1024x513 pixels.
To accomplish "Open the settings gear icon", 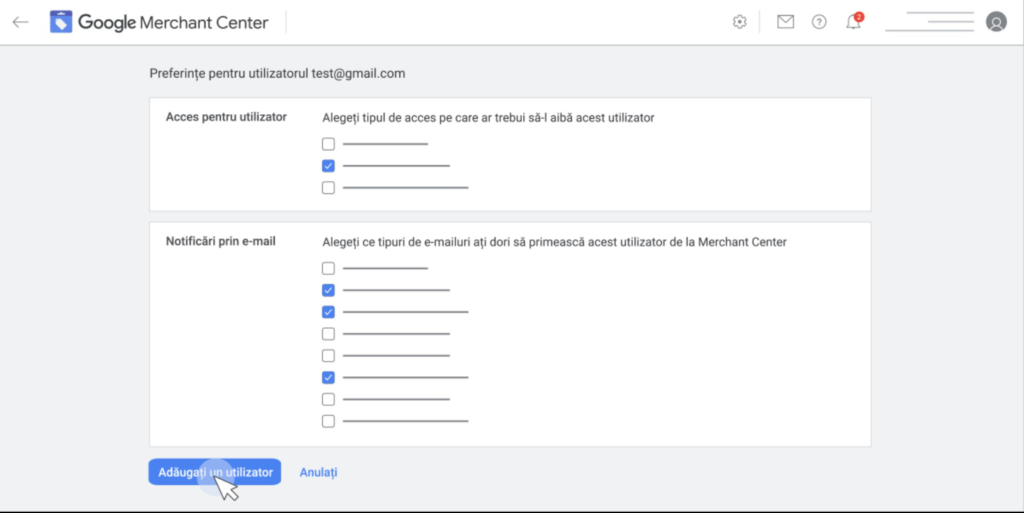I will (739, 22).
